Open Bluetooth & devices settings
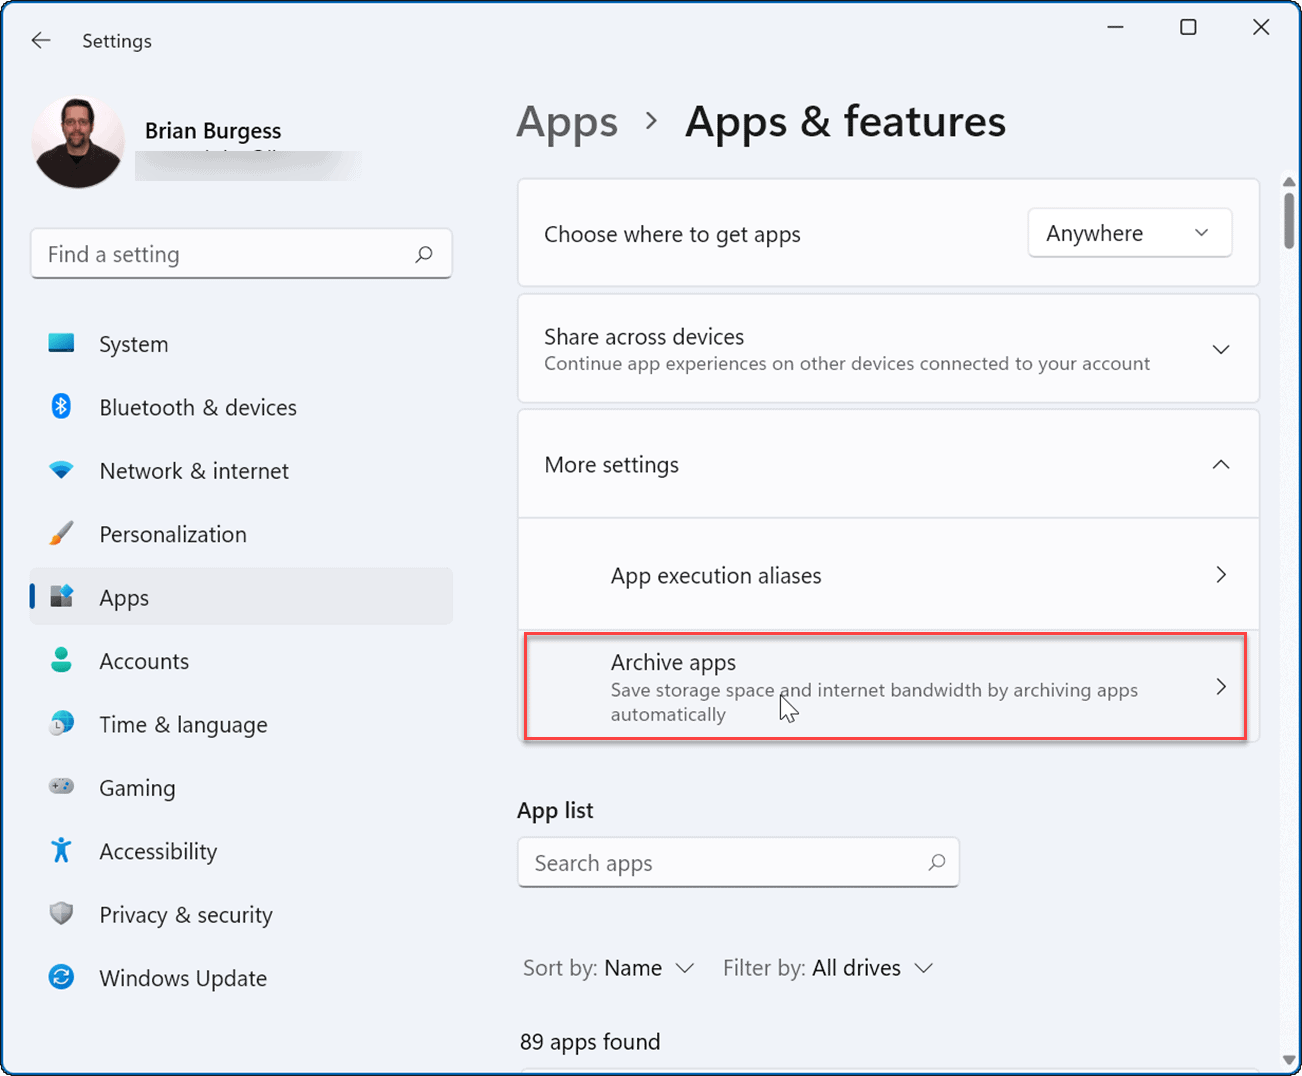This screenshot has width=1302, height=1076. pyautogui.click(x=61, y=407)
